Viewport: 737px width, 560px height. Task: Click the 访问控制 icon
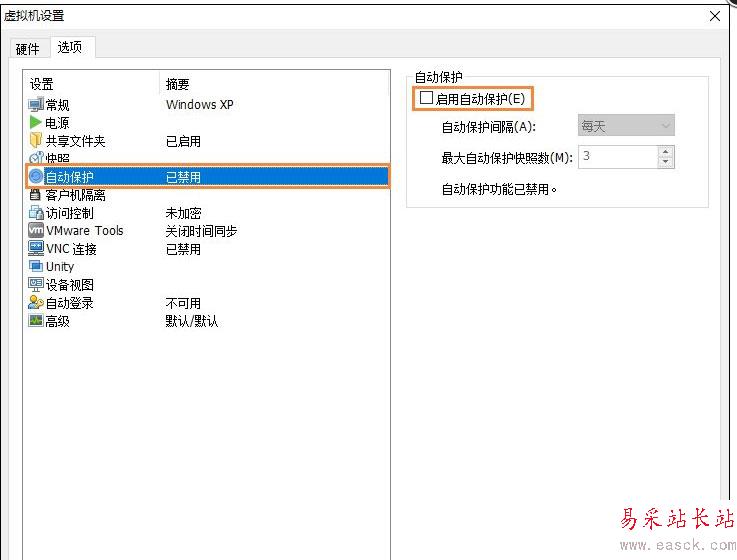coord(36,213)
